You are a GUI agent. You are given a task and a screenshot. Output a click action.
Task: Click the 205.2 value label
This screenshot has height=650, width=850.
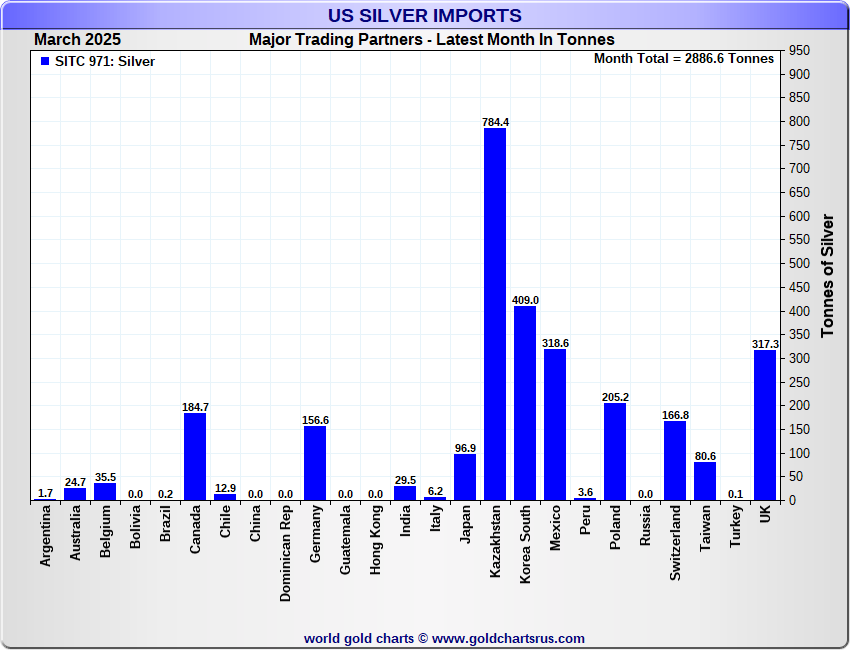615,397
